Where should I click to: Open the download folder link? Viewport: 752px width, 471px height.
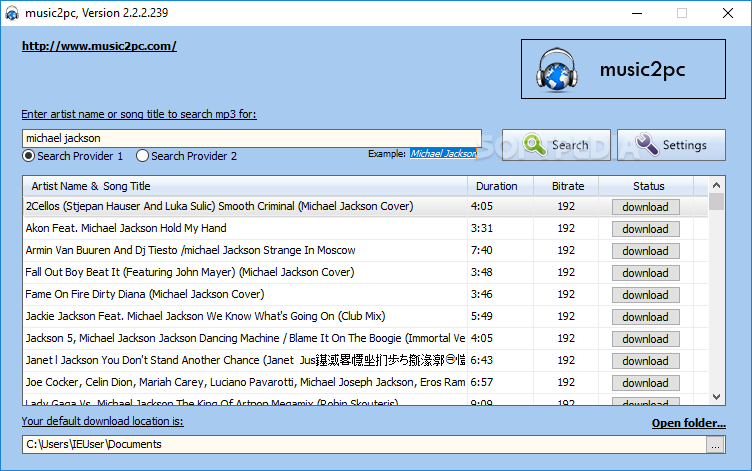click(x=688, y=423)
